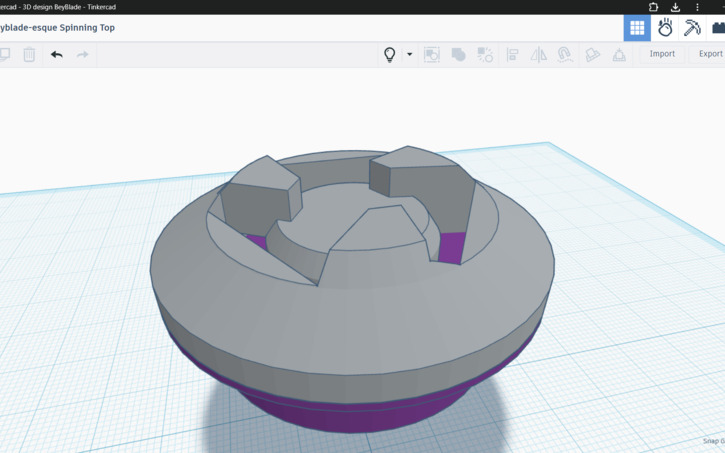Click the Cruise magnet icon
Viewport: 725px width, 453px height.
tap(565, 55)
